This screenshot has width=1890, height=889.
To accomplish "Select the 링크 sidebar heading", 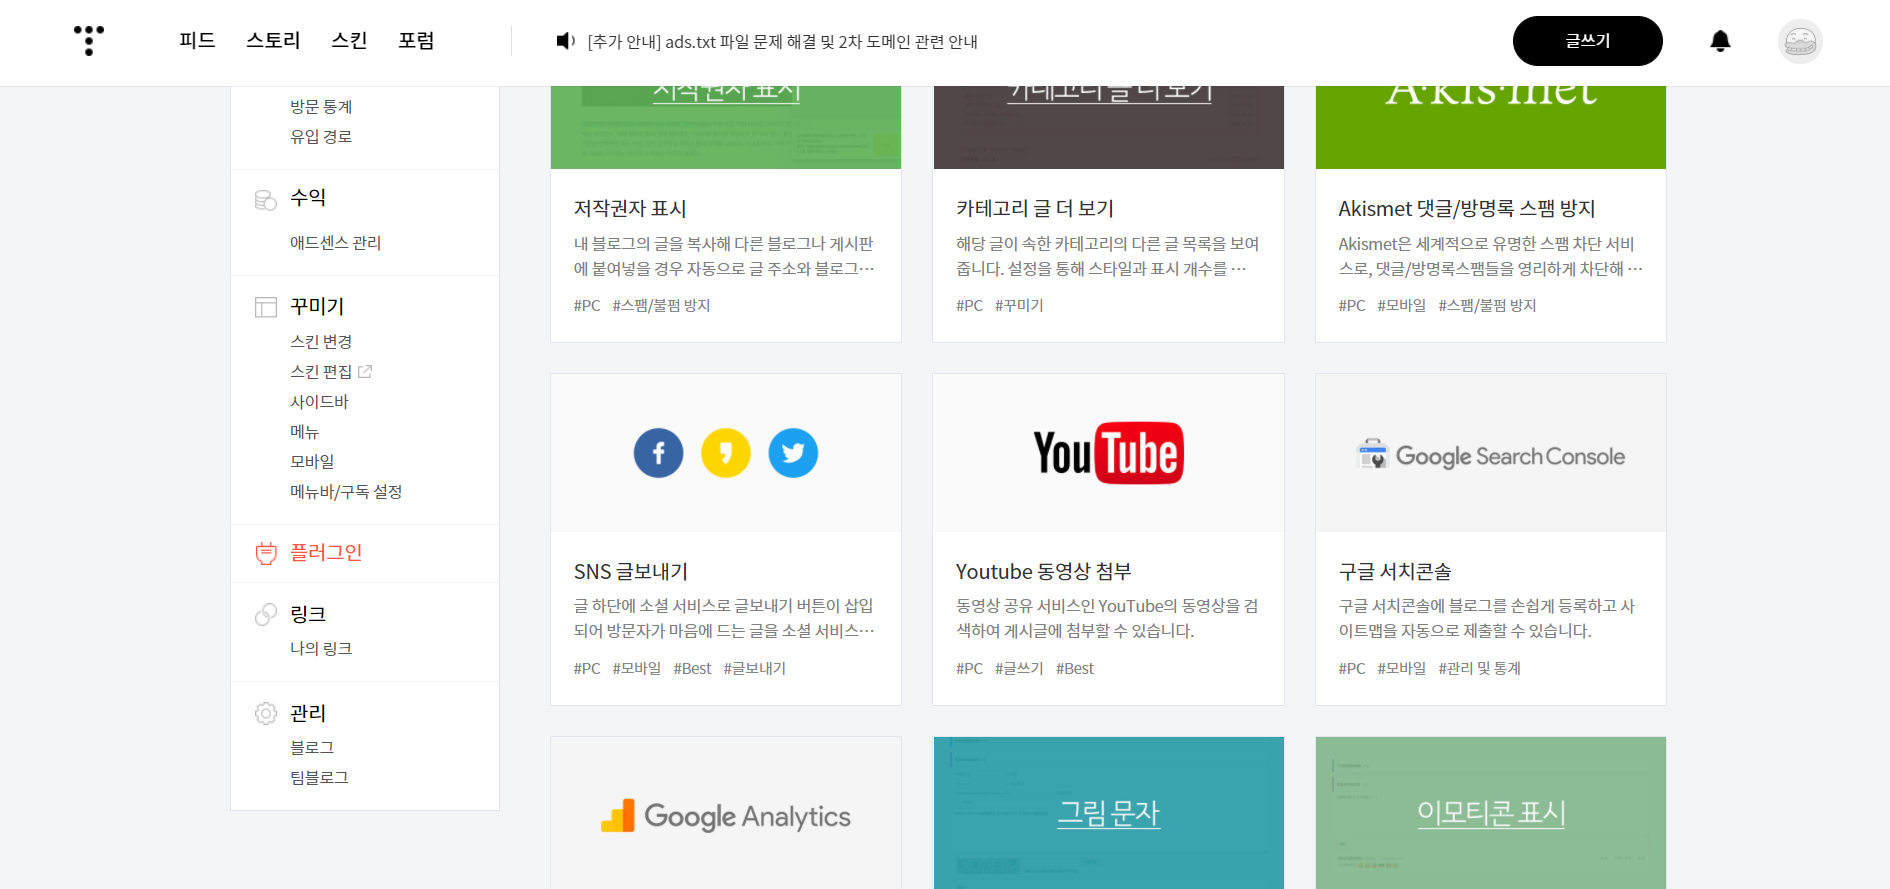I will tap(308, 614).
